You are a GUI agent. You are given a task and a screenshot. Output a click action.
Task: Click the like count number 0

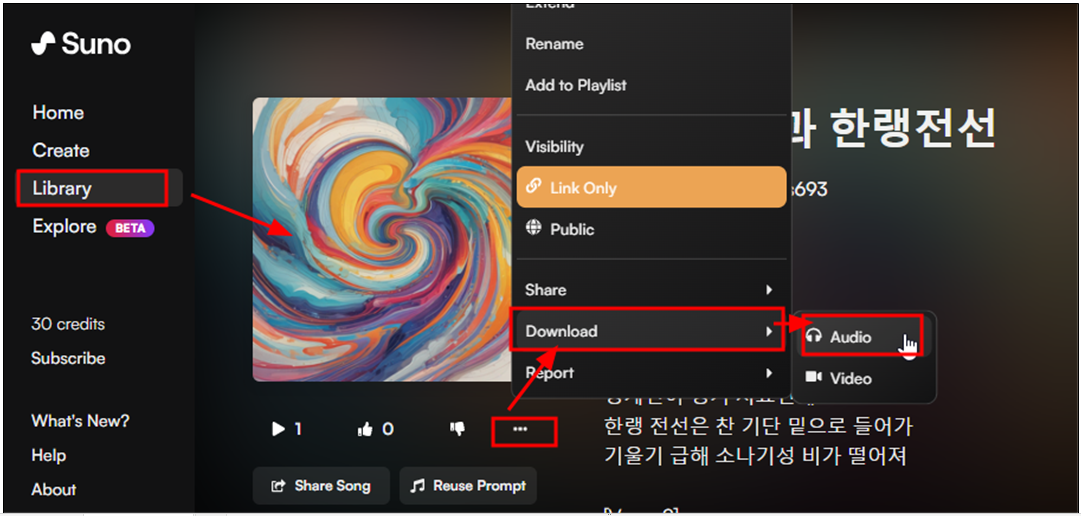pos(388,430)
